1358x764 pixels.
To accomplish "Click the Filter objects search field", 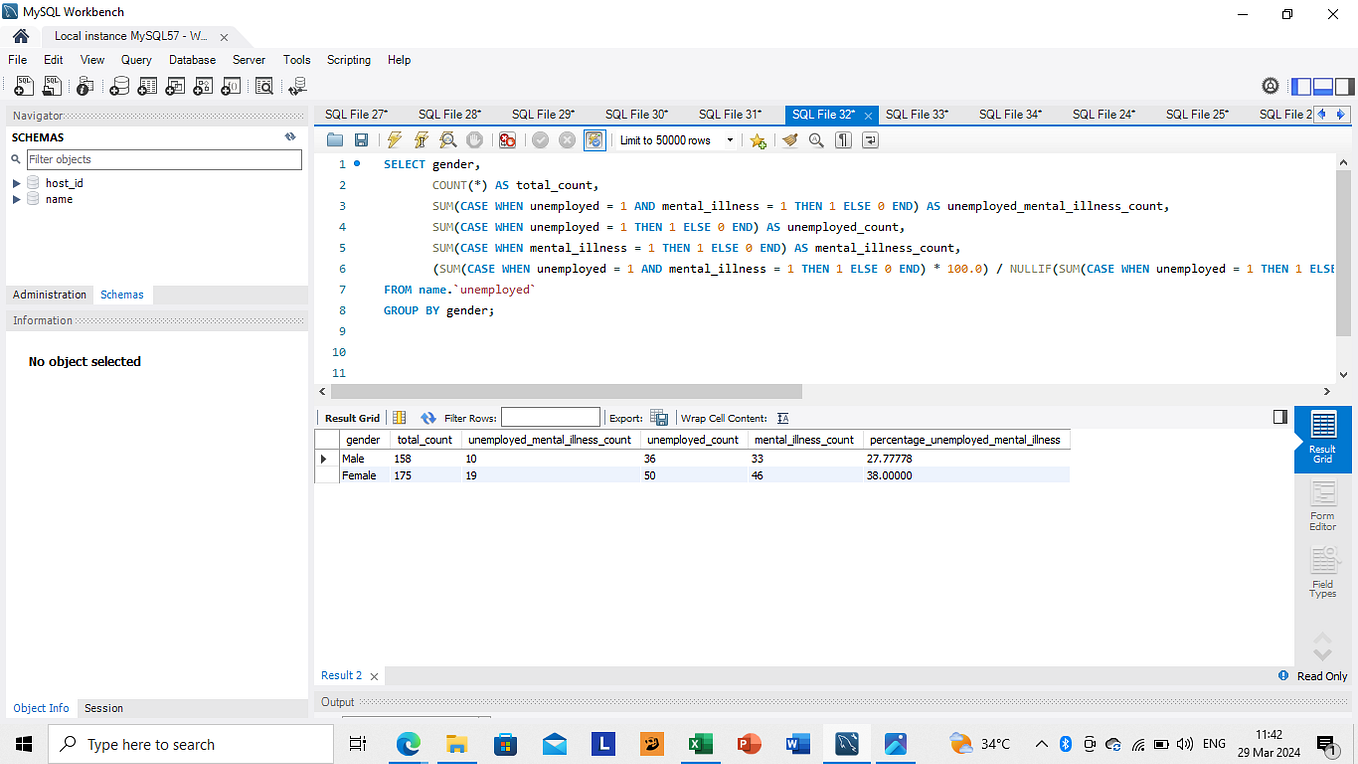I will point(164,159).
